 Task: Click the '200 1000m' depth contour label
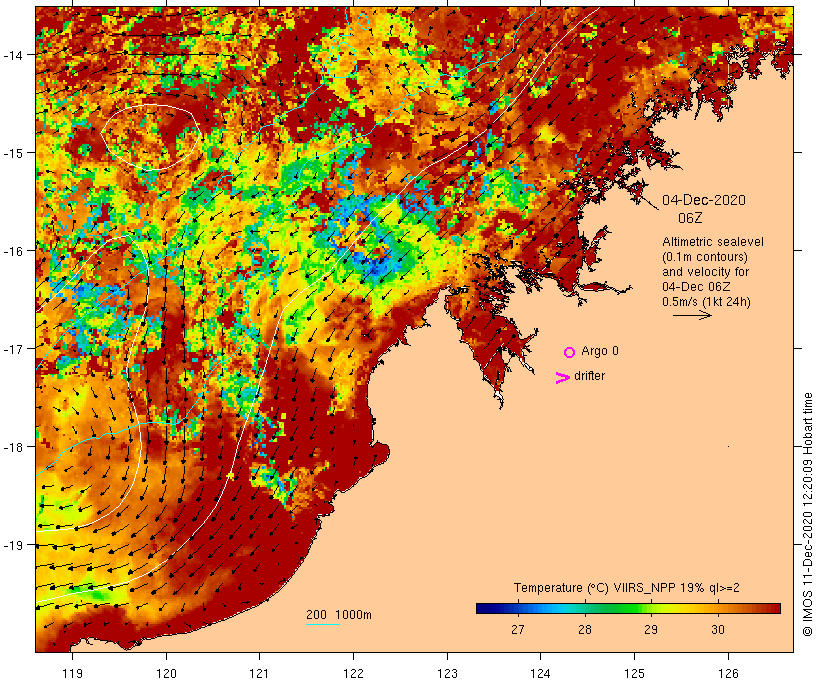click(x=339, y=615)
